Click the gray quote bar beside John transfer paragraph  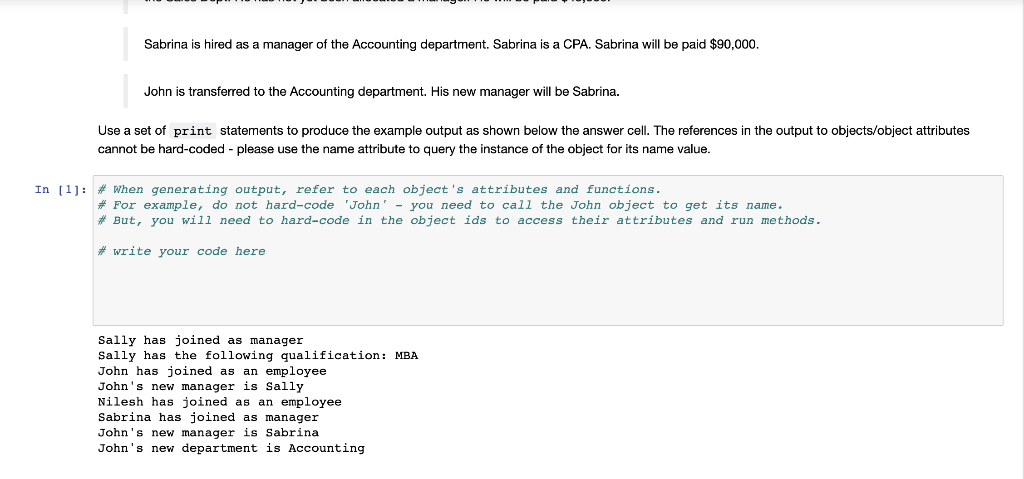point(125,91)
